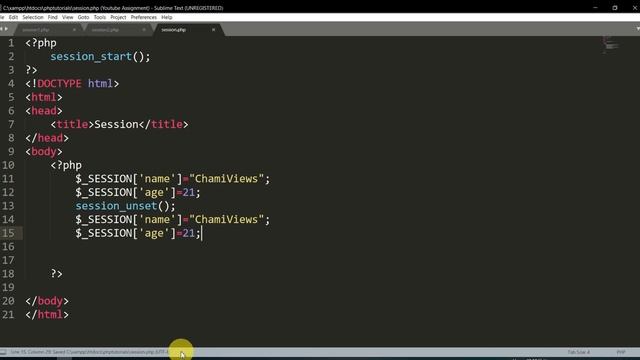The height and width of the screenshot is (360, 640).
Task: Click the word Session inside title tags
Action: tap(116, 124)
